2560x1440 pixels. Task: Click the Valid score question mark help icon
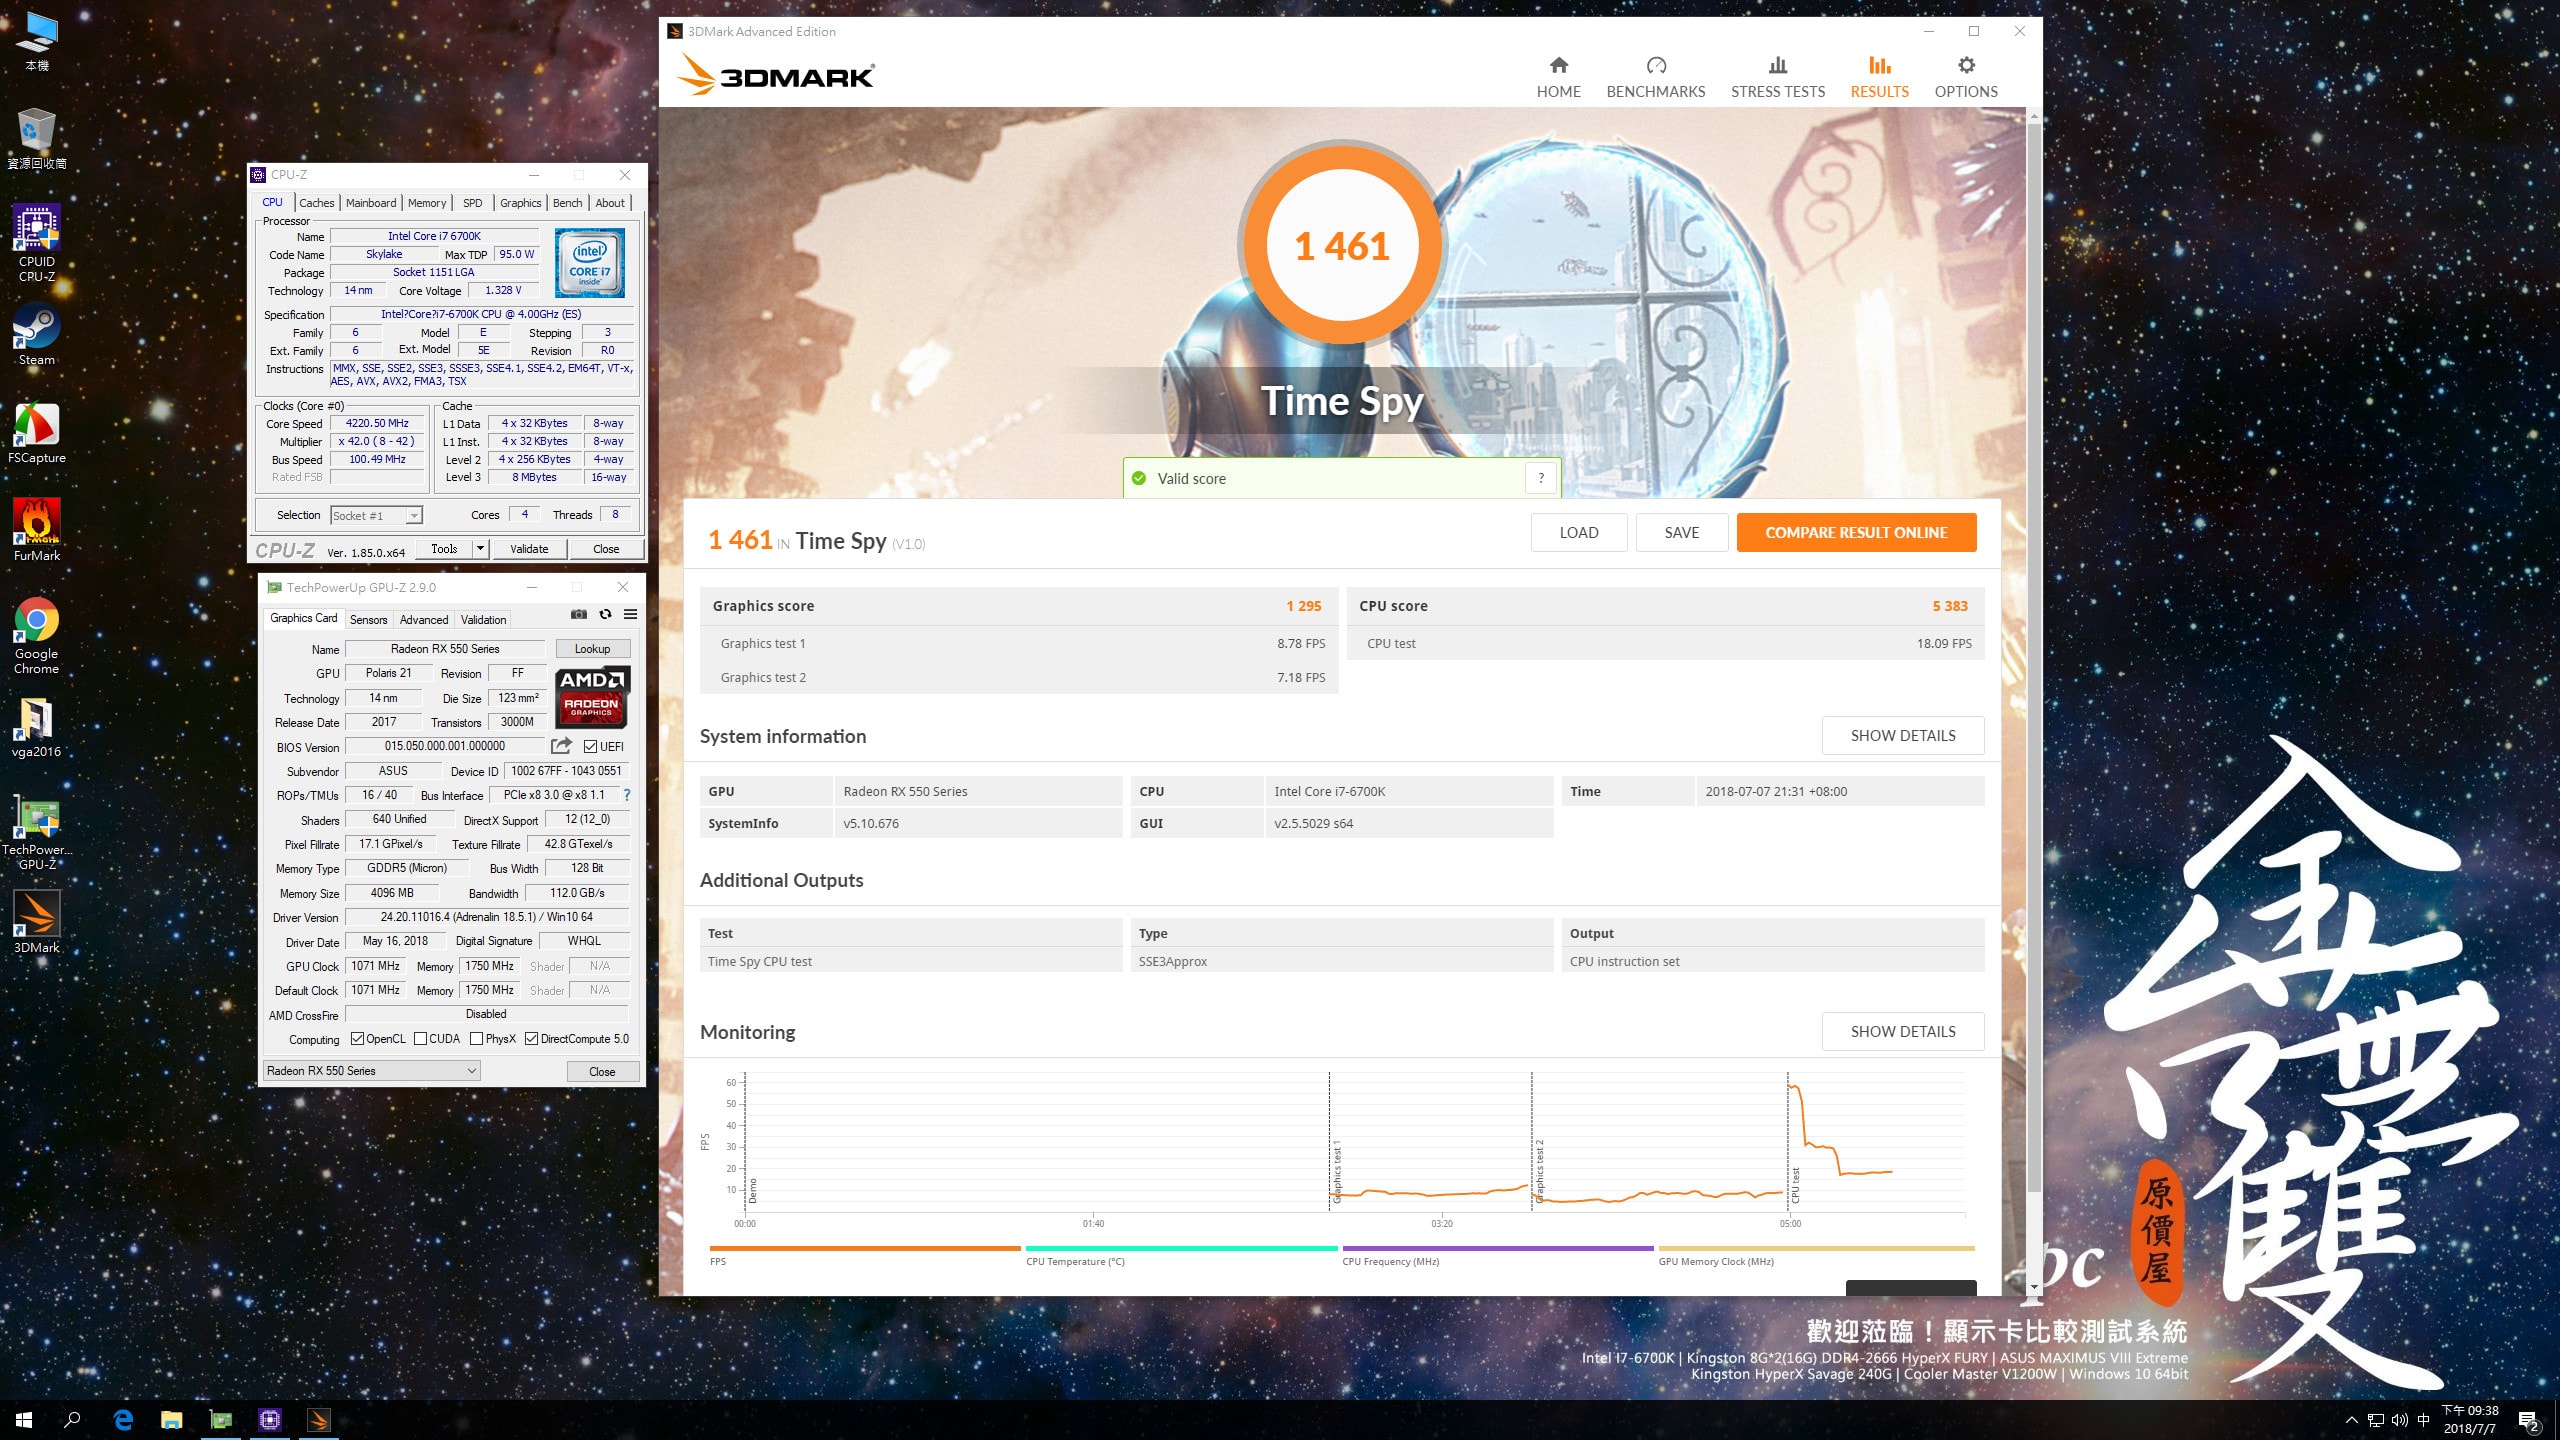[x=1541, y=478]
